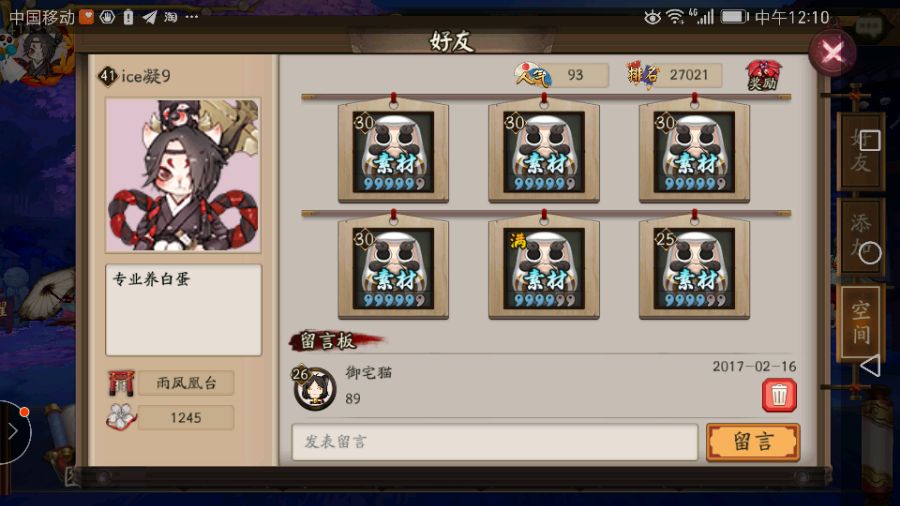Open the ice凝9 profile portrait
Viewport: 900px width, 506px height.
(x=183, y=175)
